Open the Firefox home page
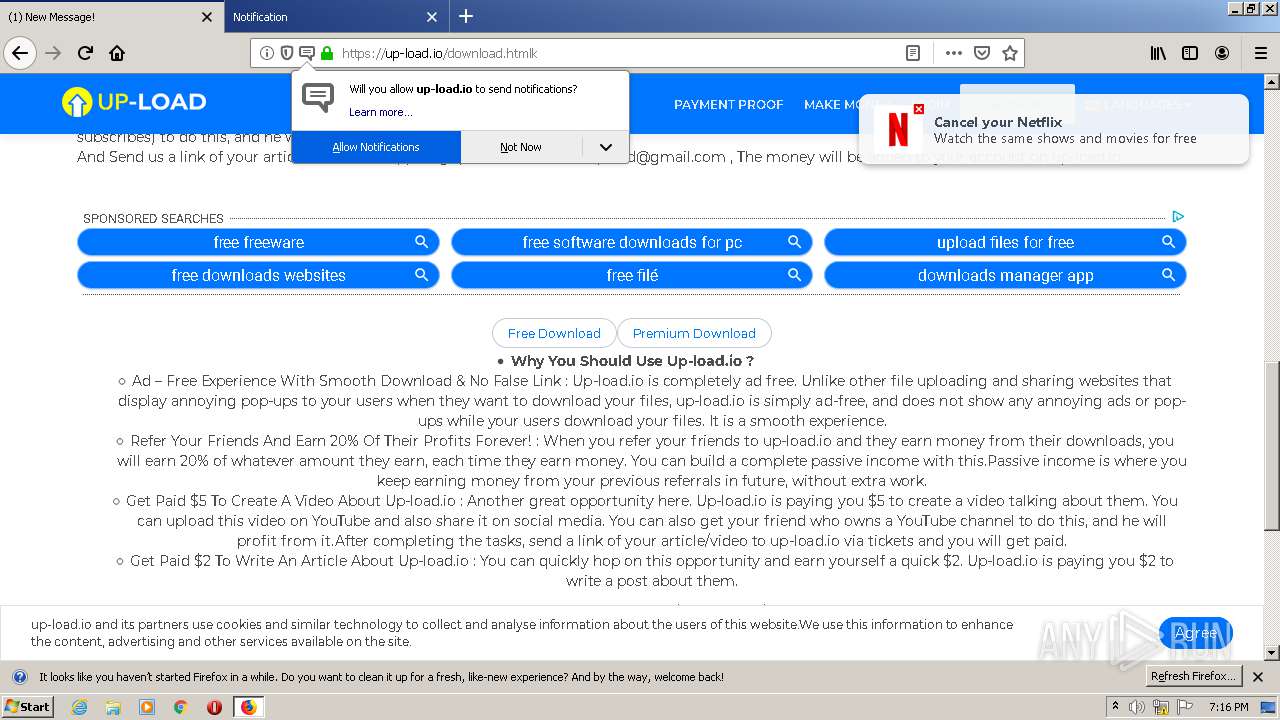Screen dimensions: 1280x720 (x=117, y=53)
